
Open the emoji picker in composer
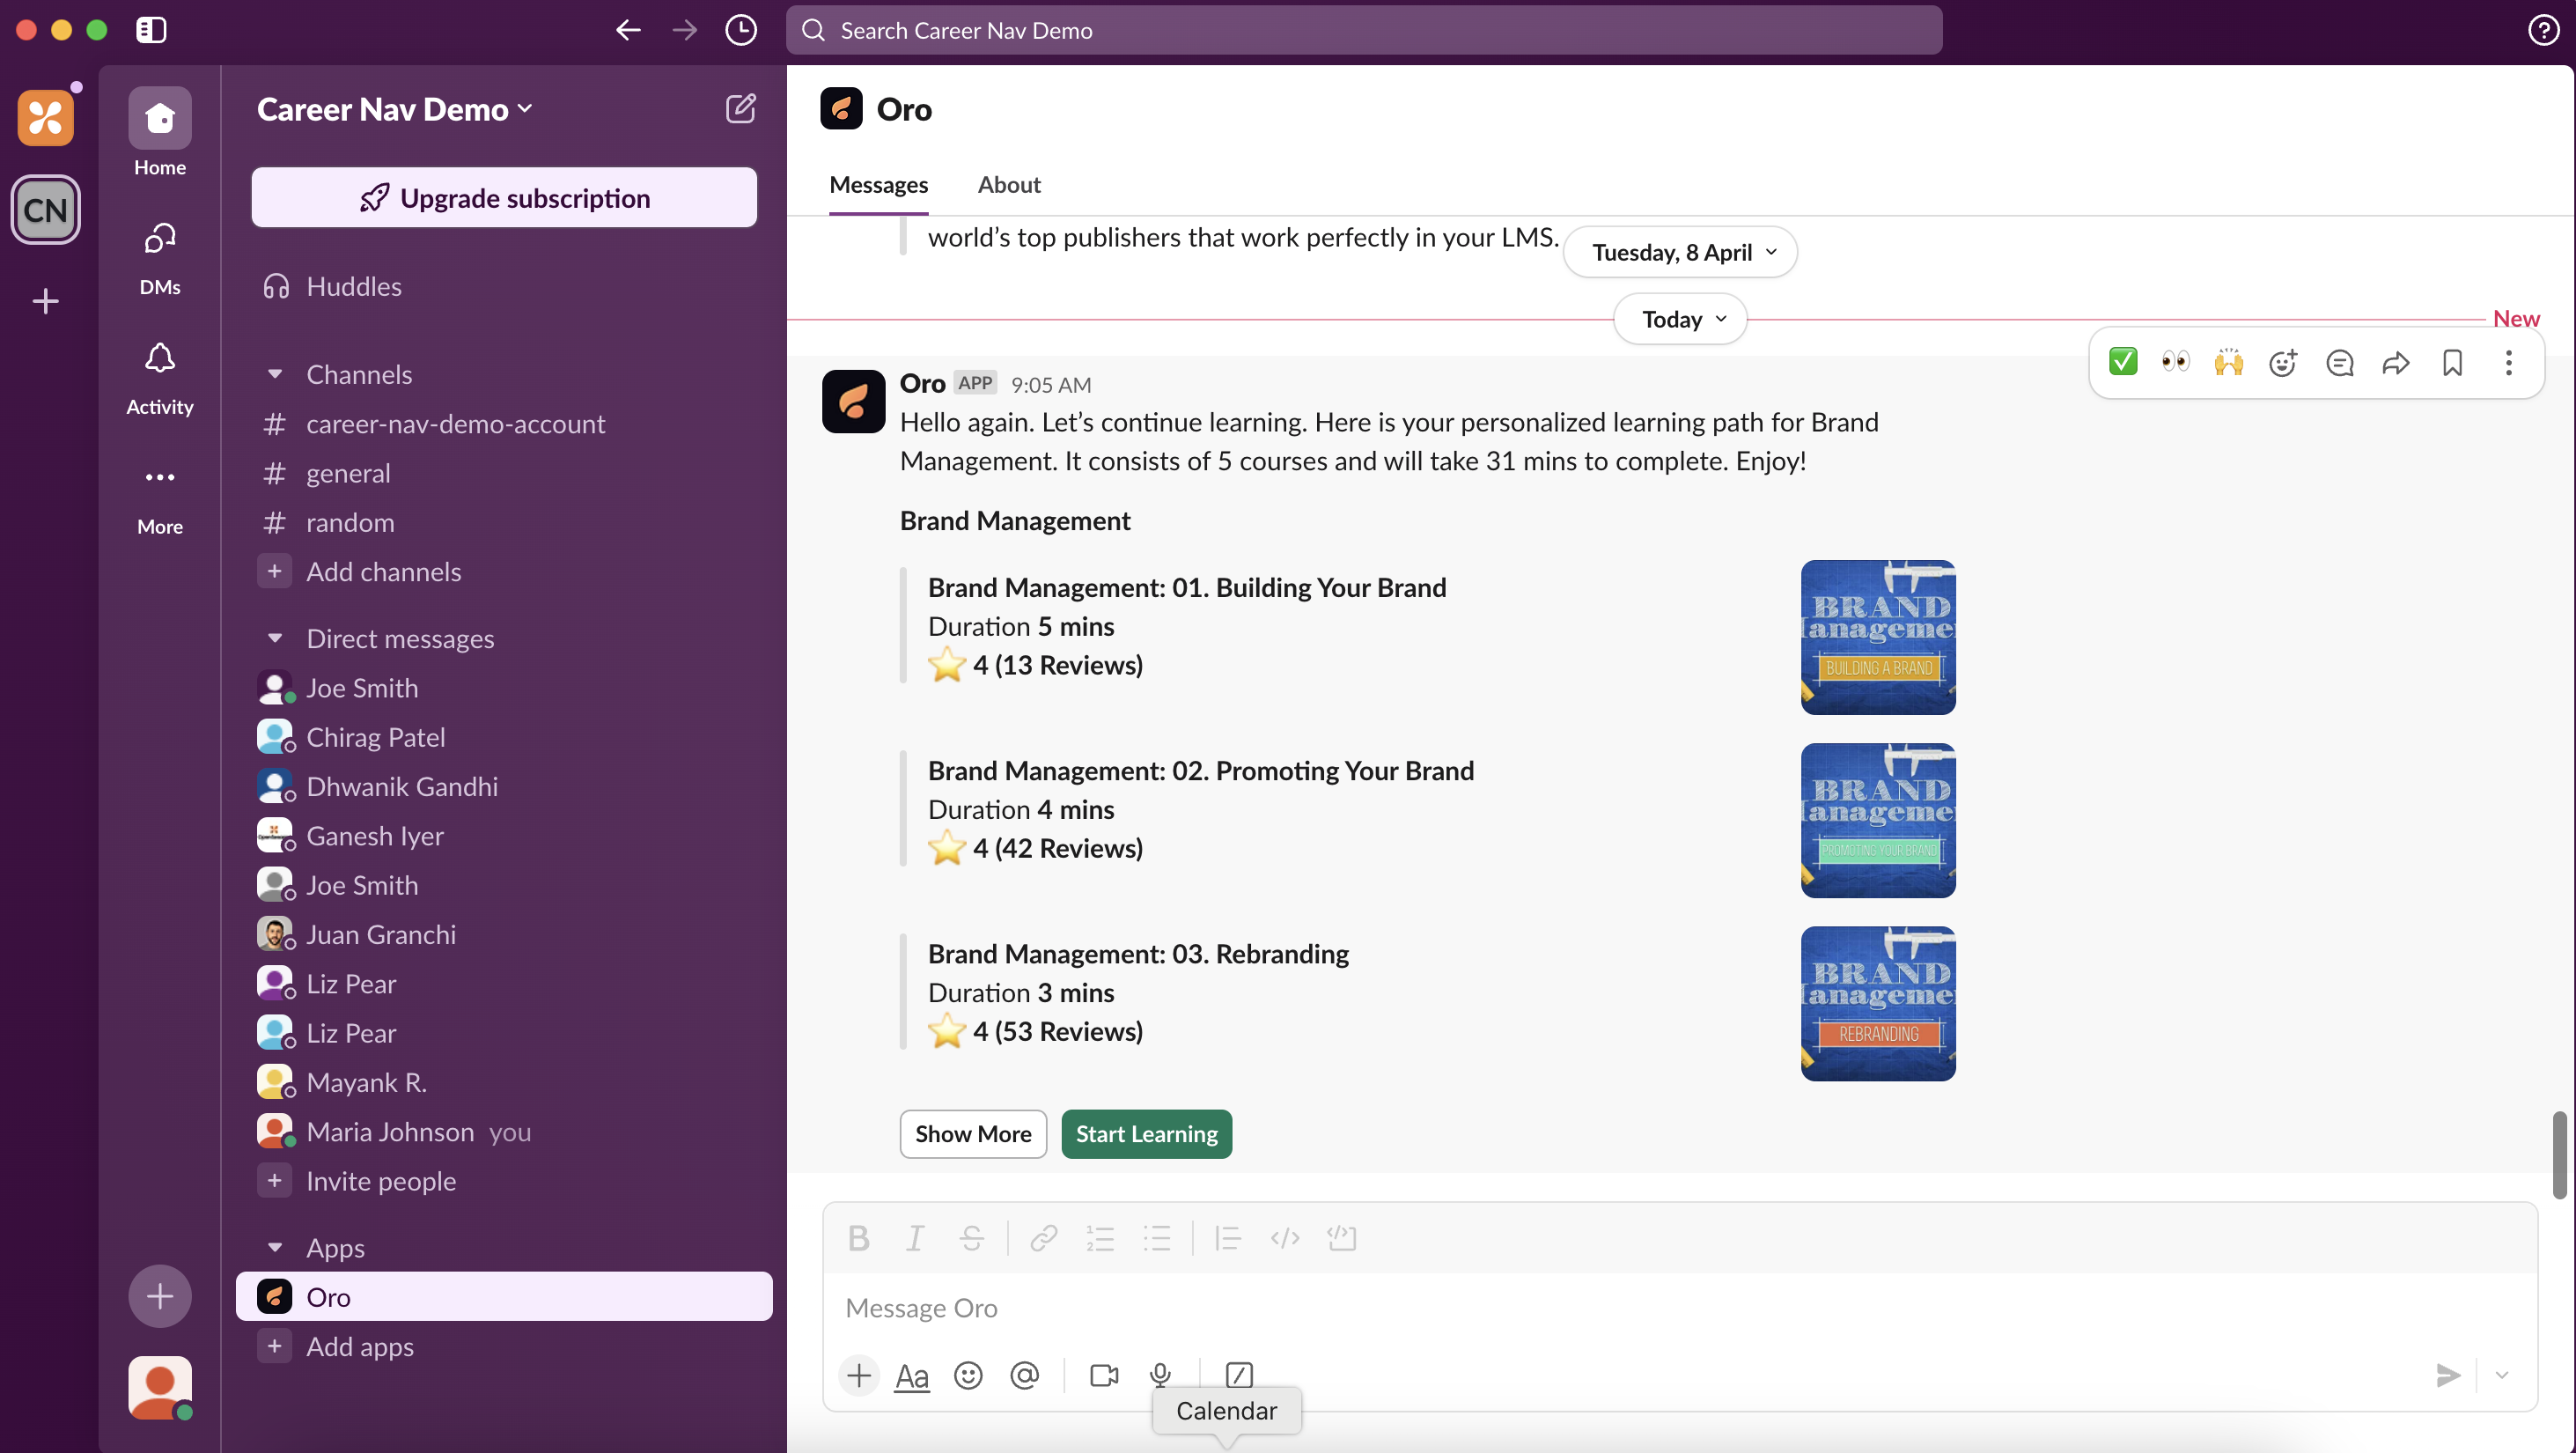[x=968, y=1375]
